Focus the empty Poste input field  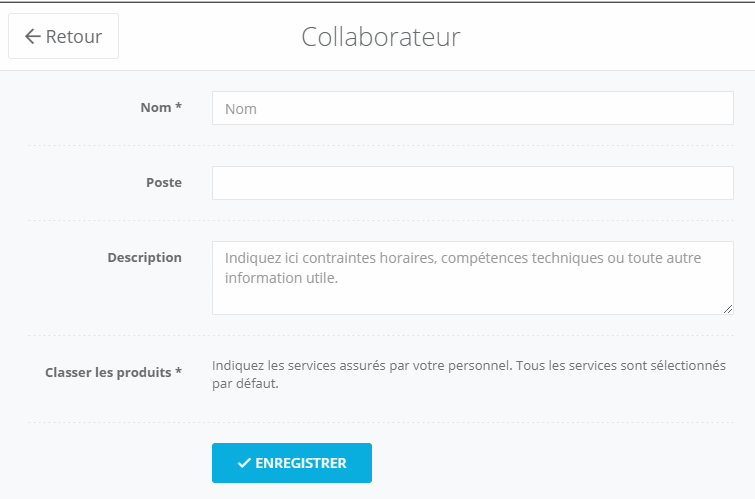(x=473, y=183)
